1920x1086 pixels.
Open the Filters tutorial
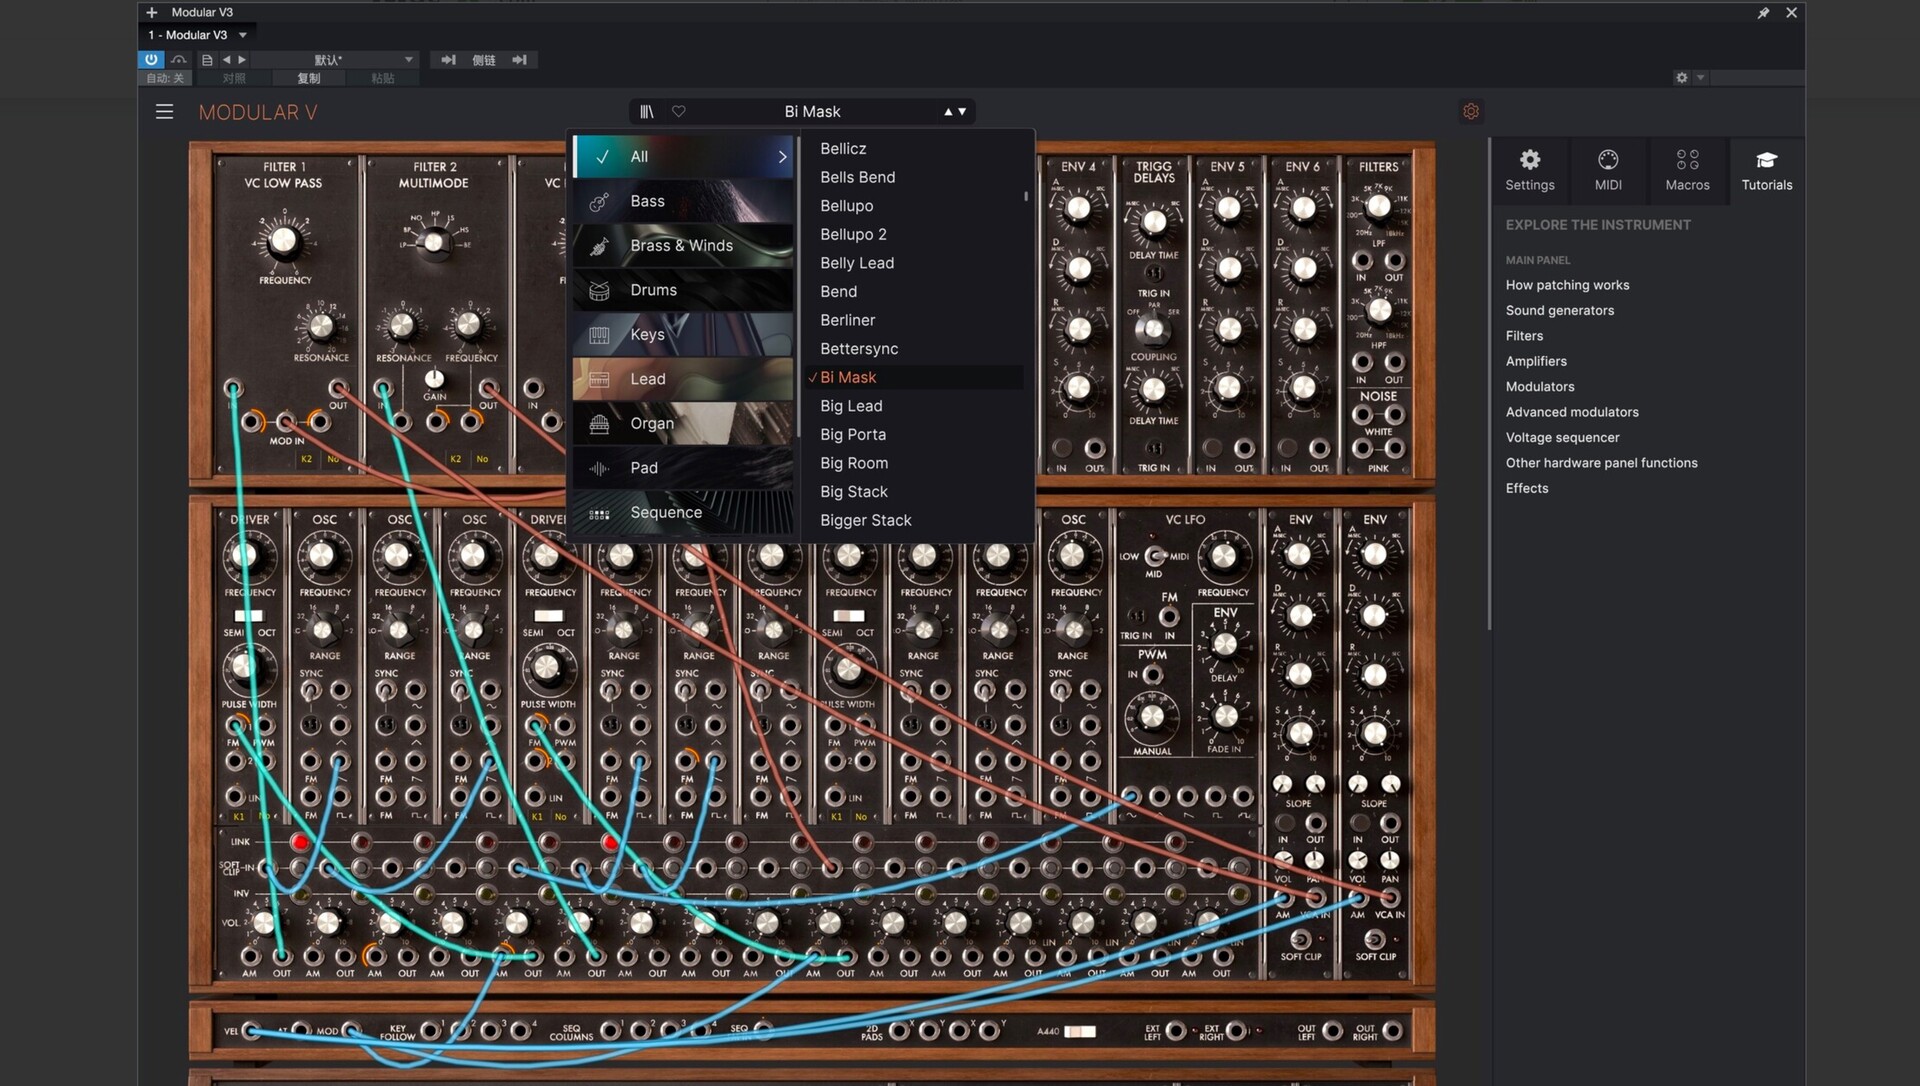[x=1524, y=336]
